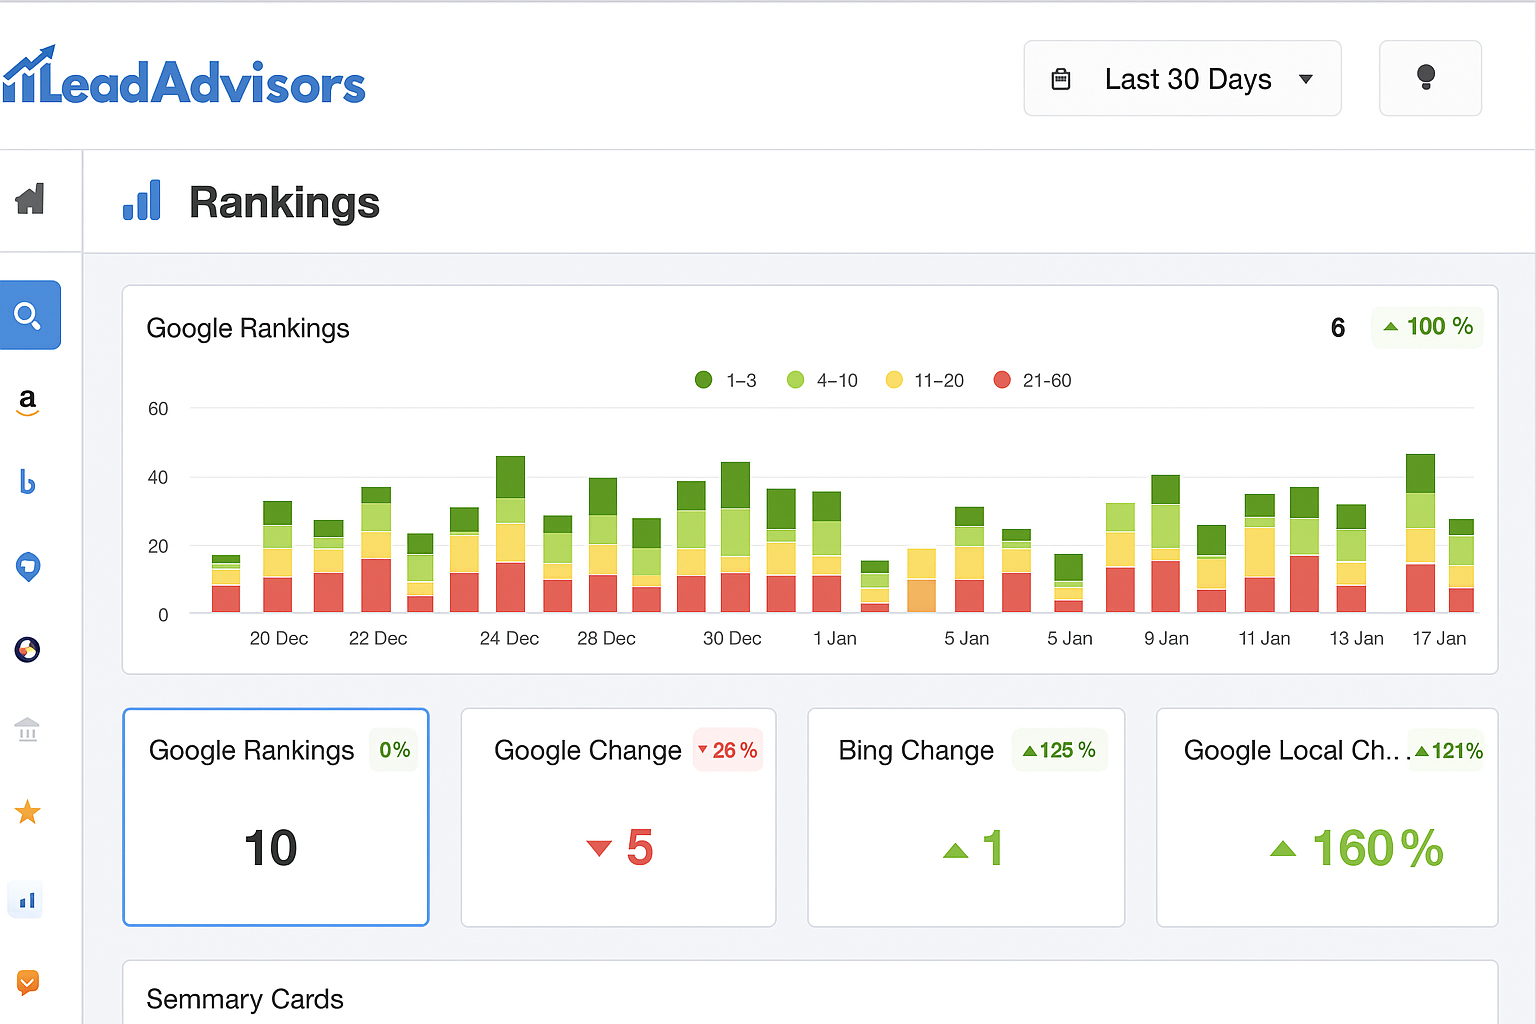
Task: Select the Bing Change summary card
Action: click(x=966, y=817)
